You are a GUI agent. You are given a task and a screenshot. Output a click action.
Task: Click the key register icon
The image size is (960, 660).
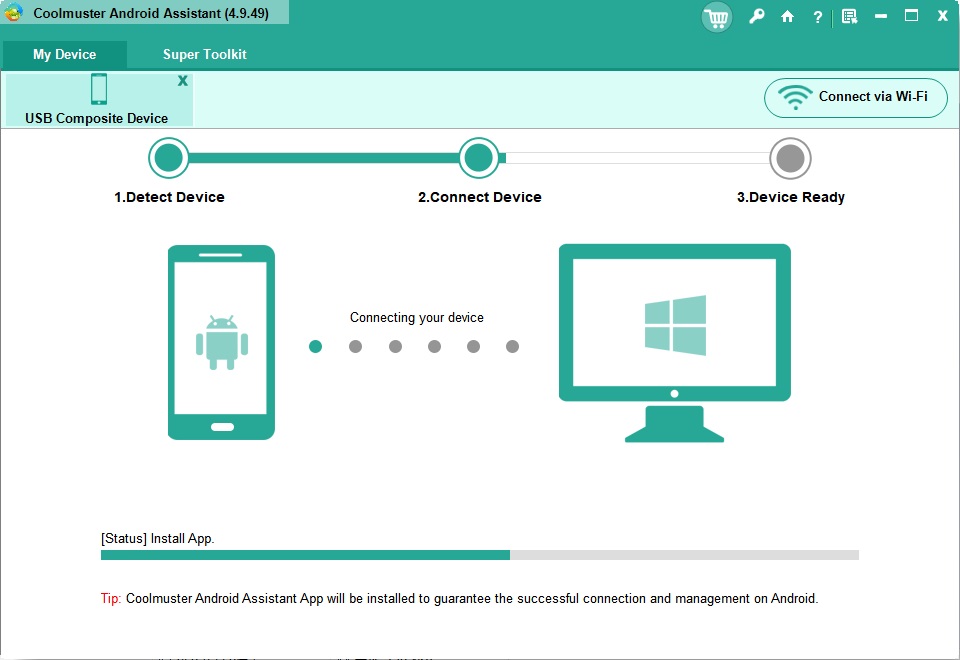coord(757,17)
